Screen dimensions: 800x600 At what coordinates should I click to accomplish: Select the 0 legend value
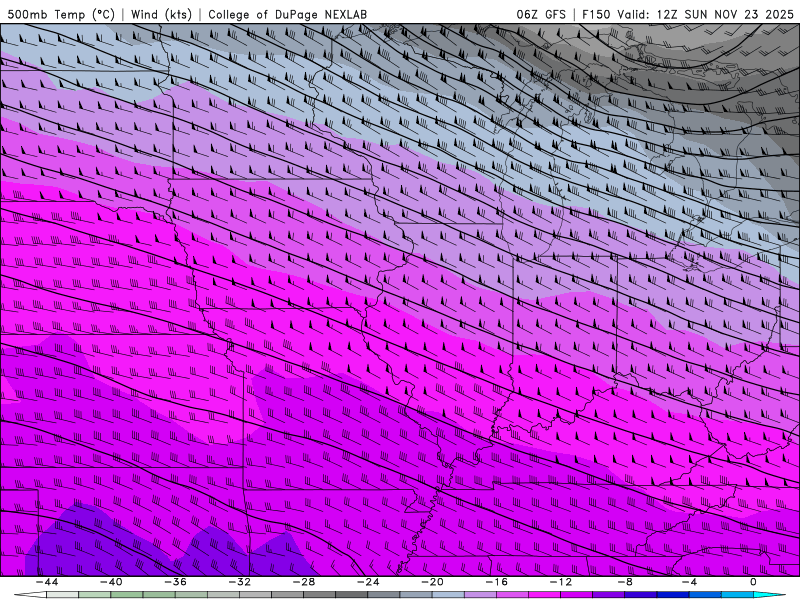tap(754, 582)
